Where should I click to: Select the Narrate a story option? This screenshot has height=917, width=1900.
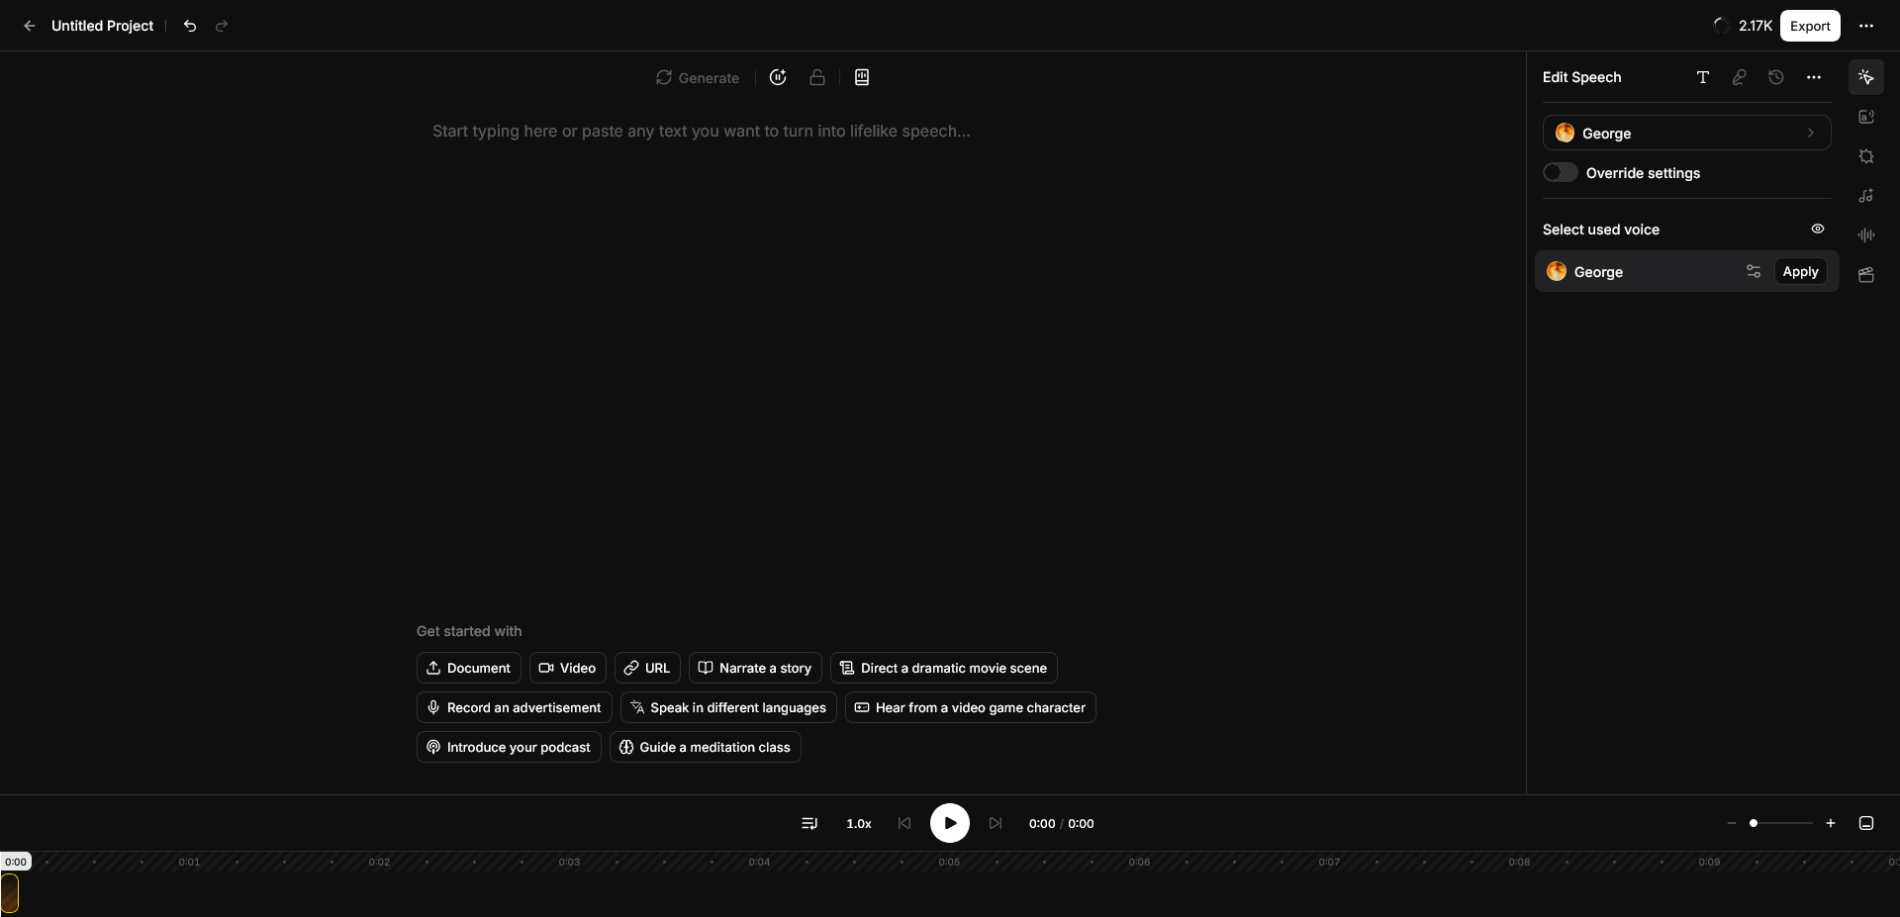(x=755, y=668)
